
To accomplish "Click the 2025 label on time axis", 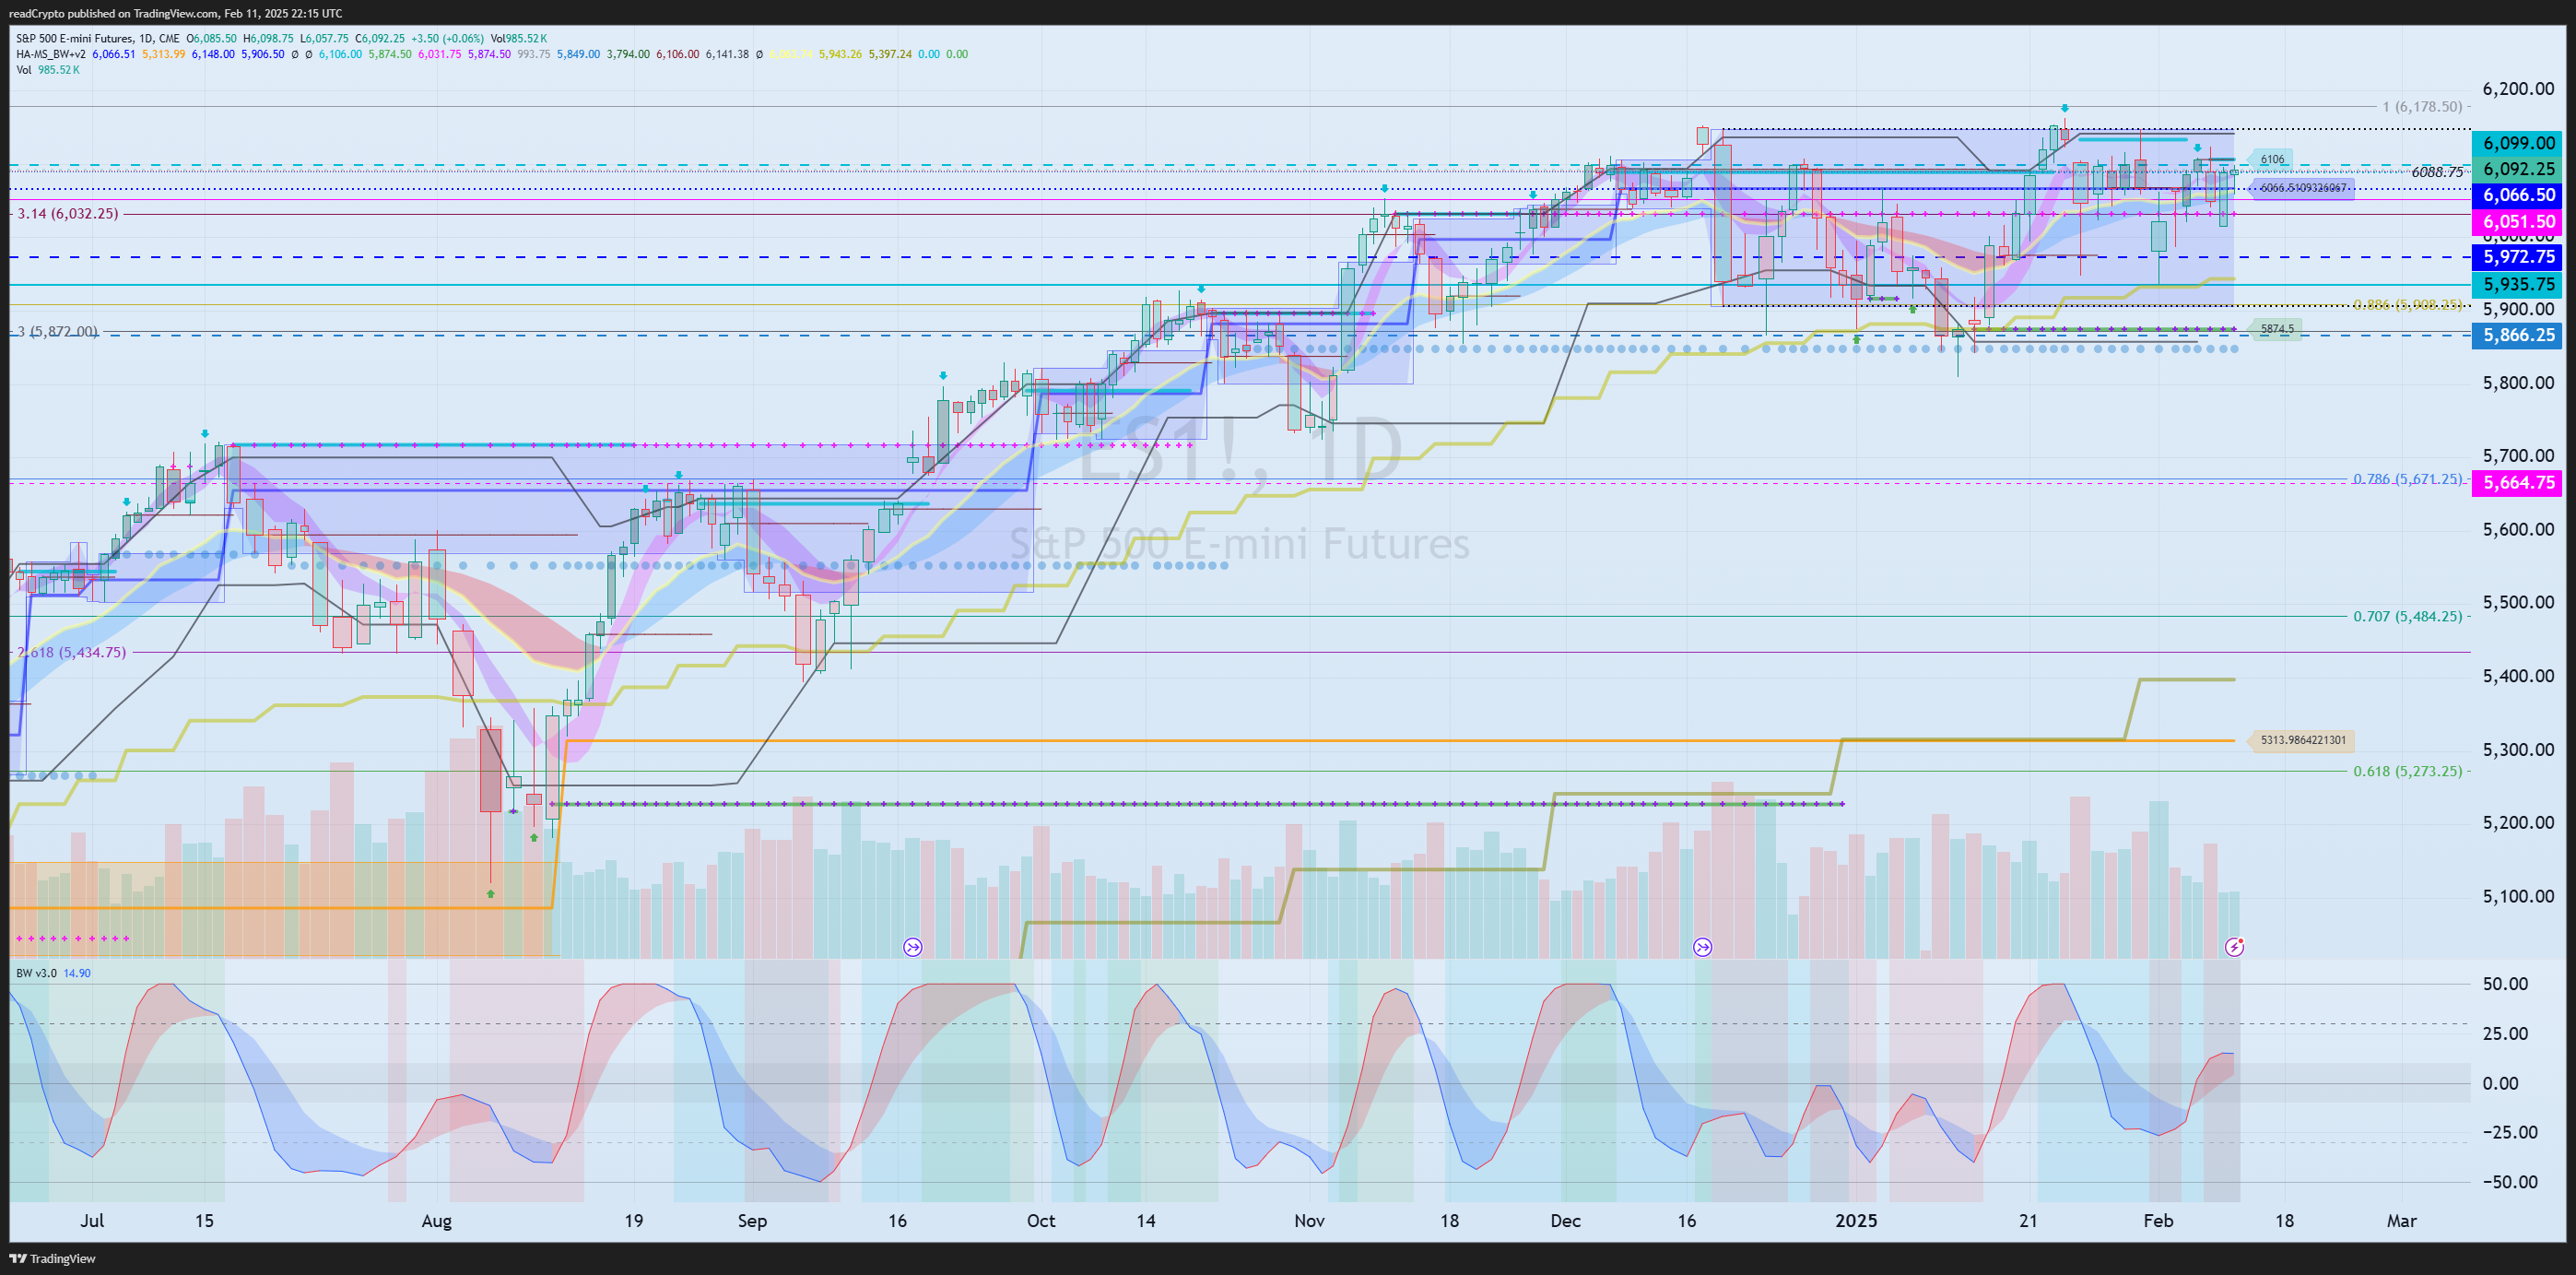I will (1857, 1221).
